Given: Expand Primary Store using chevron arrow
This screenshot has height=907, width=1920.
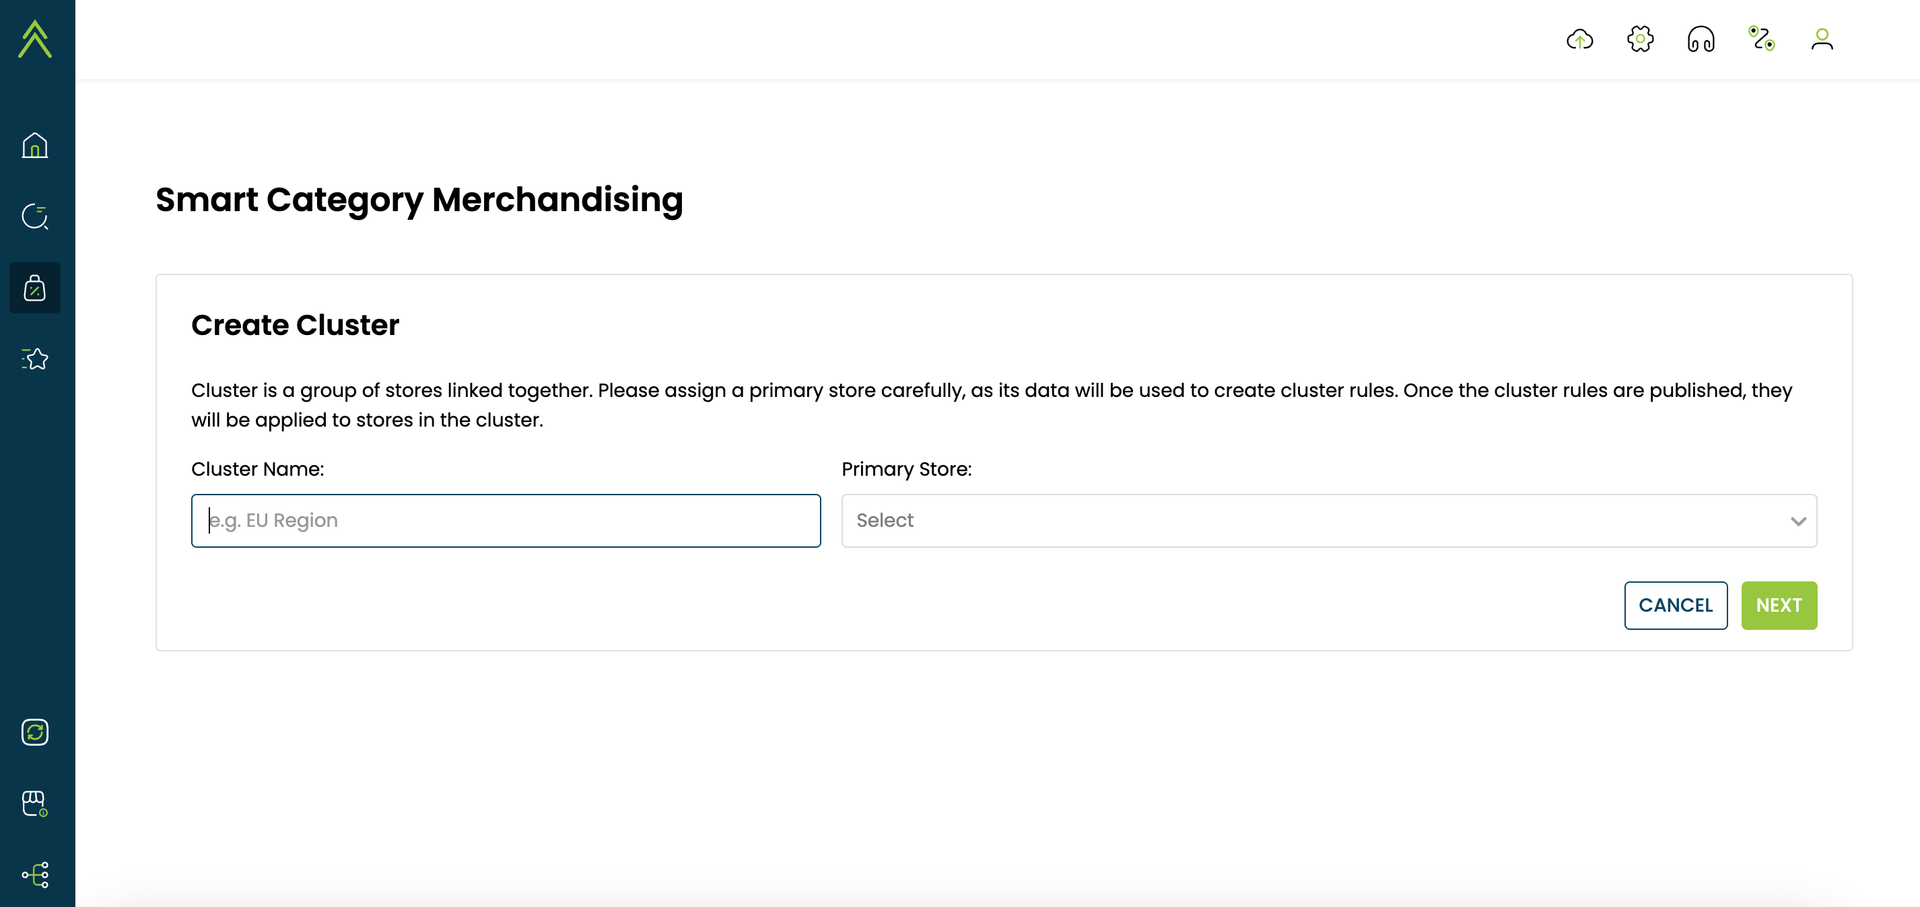Looking at the screenshot, I should coord(1798,521).
